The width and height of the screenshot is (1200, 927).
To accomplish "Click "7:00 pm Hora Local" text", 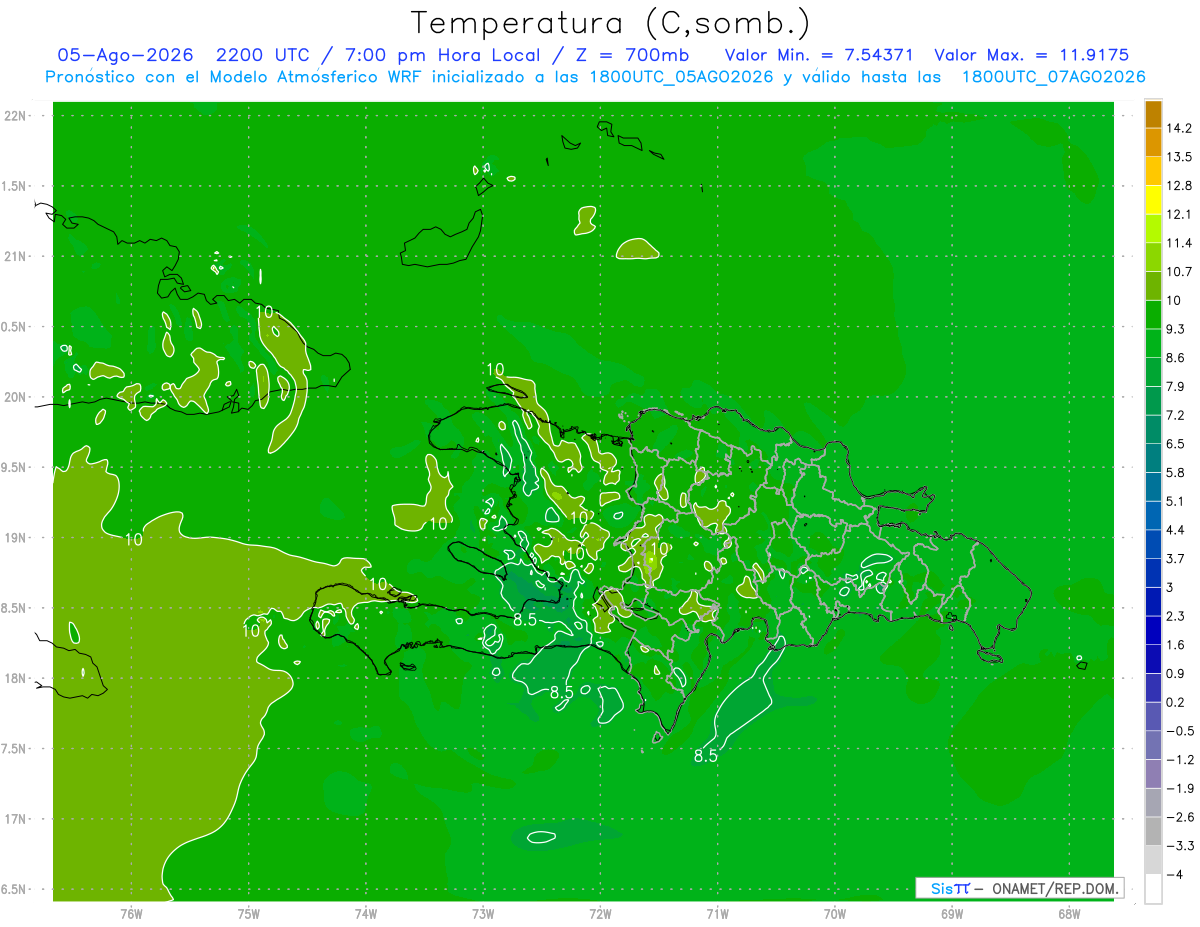I will pyautogui.click(x=444, y=55).
